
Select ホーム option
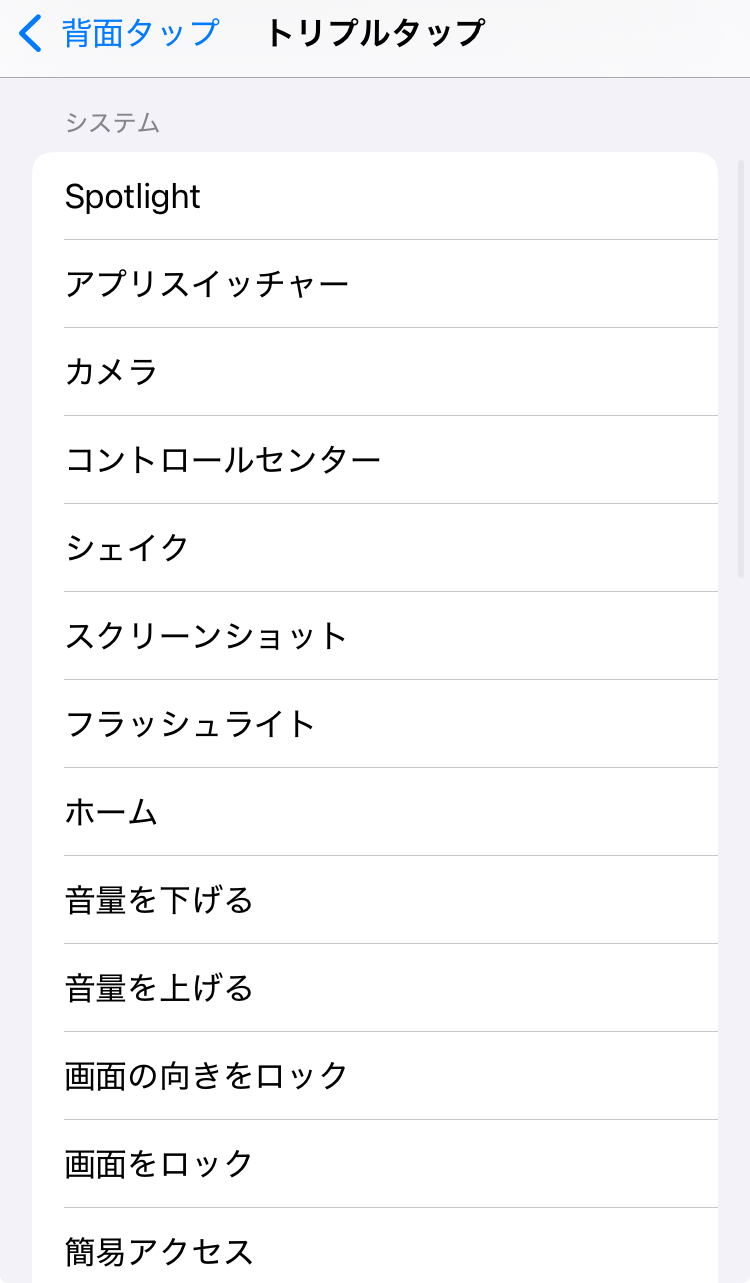[375, 812]
